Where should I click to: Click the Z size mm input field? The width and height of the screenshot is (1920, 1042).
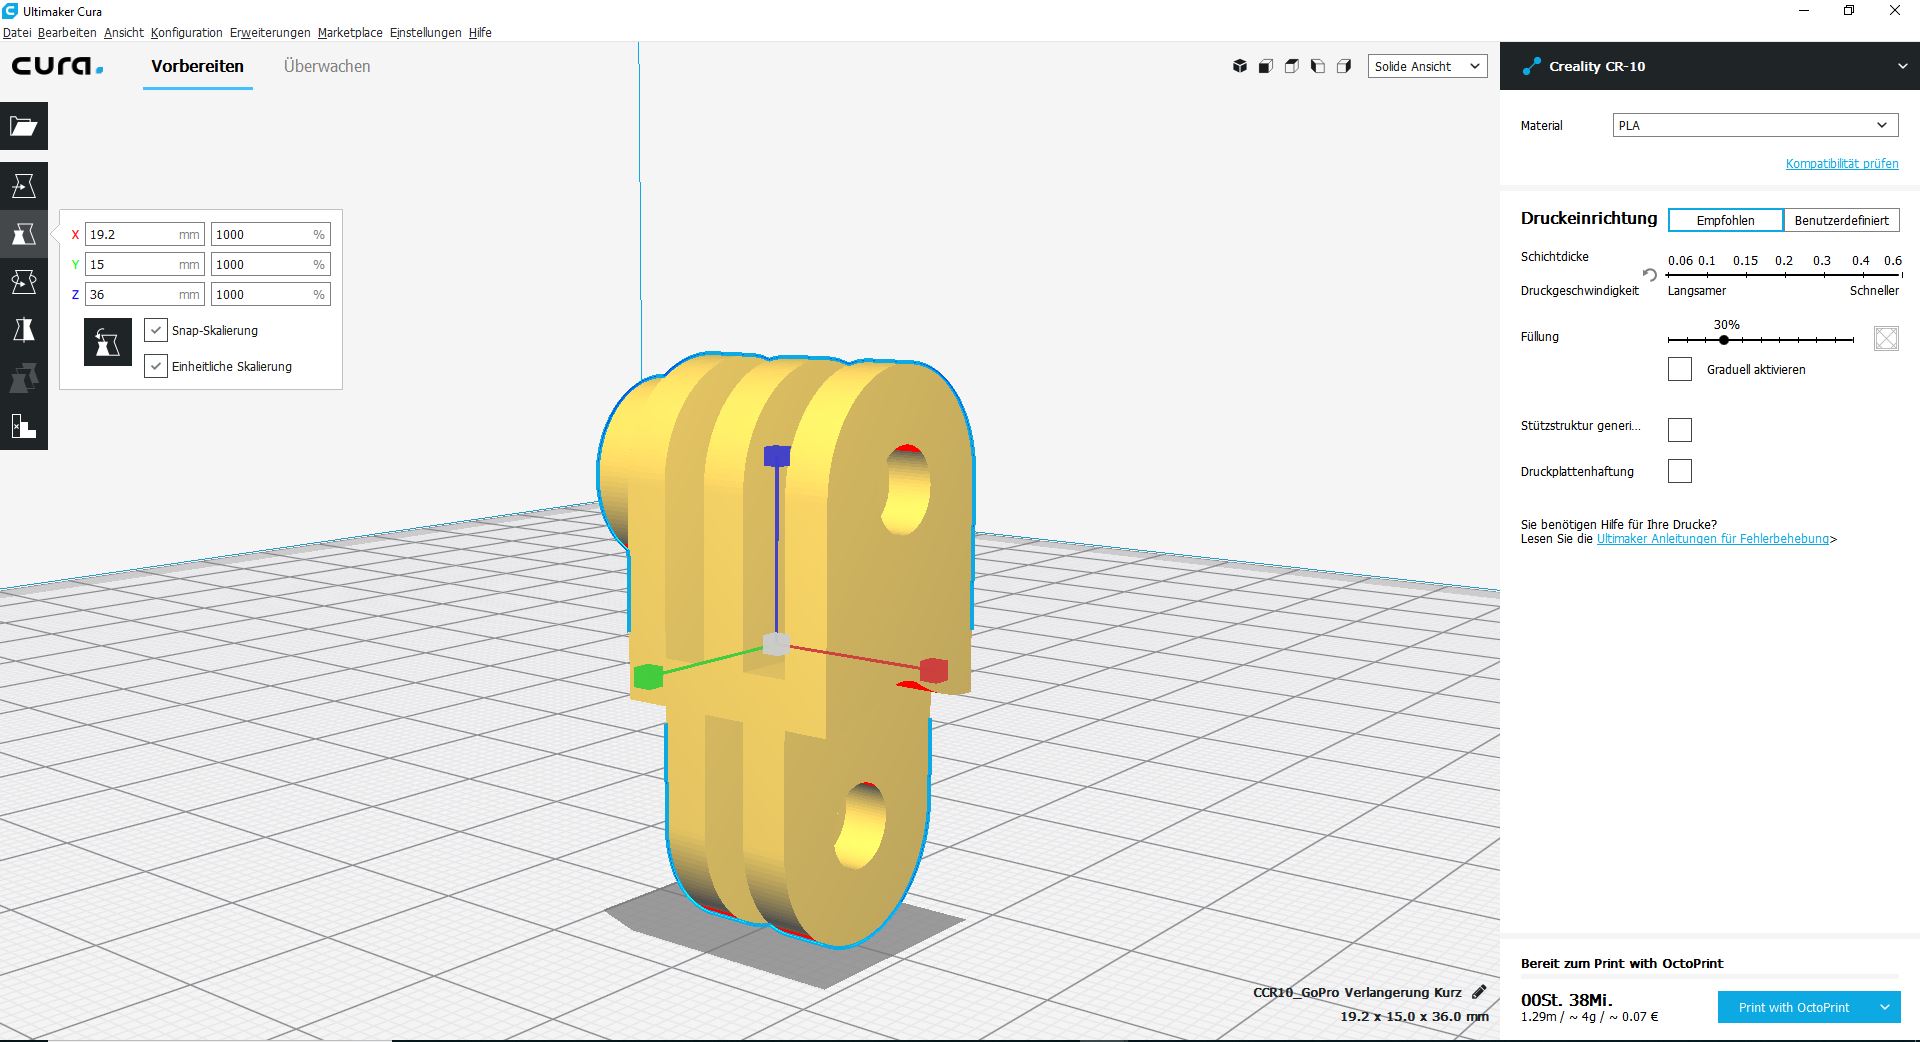point(145,294)
